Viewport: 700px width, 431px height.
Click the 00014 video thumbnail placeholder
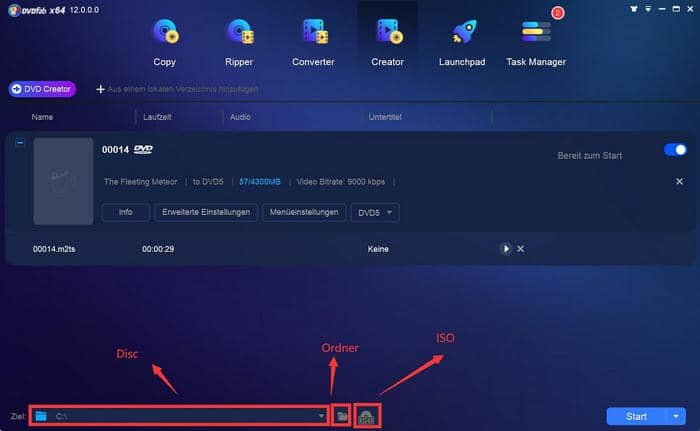pyautogui.click(x=63, y=181)
